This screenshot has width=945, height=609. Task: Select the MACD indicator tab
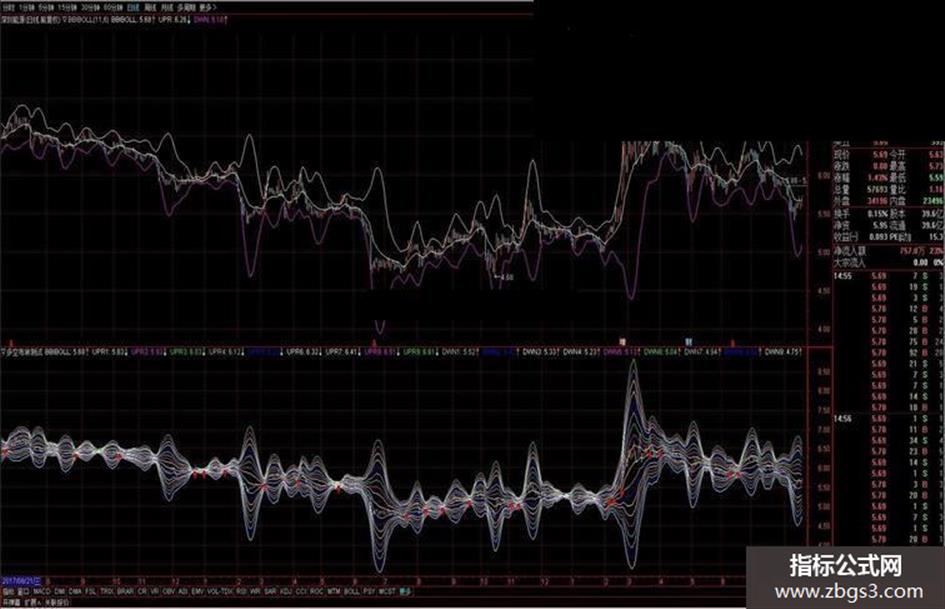click(42, 592)
